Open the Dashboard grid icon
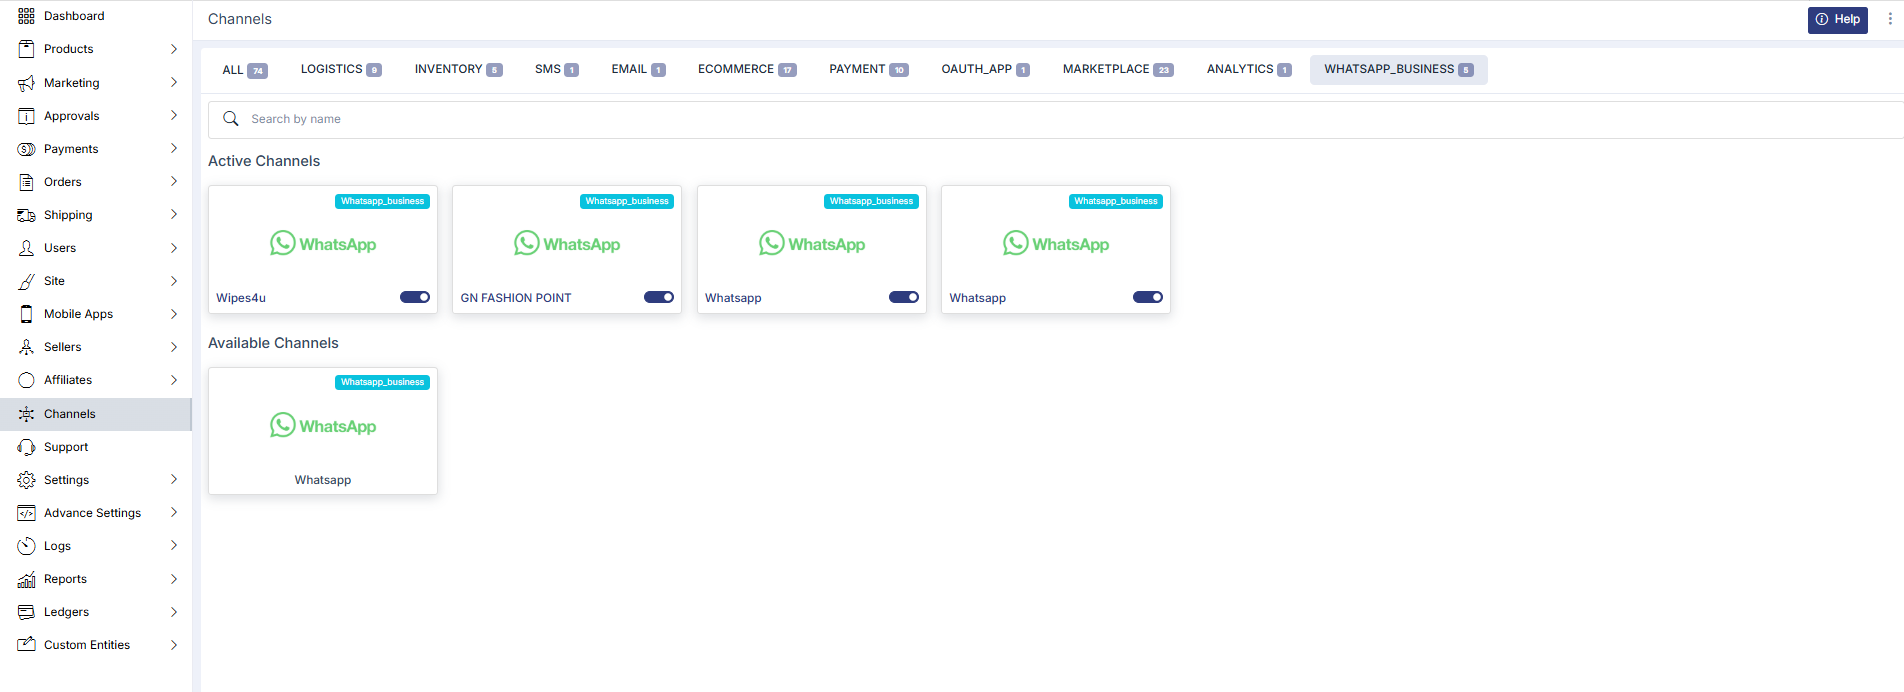Screen dimensions: 1904x692 coord(26,16)
